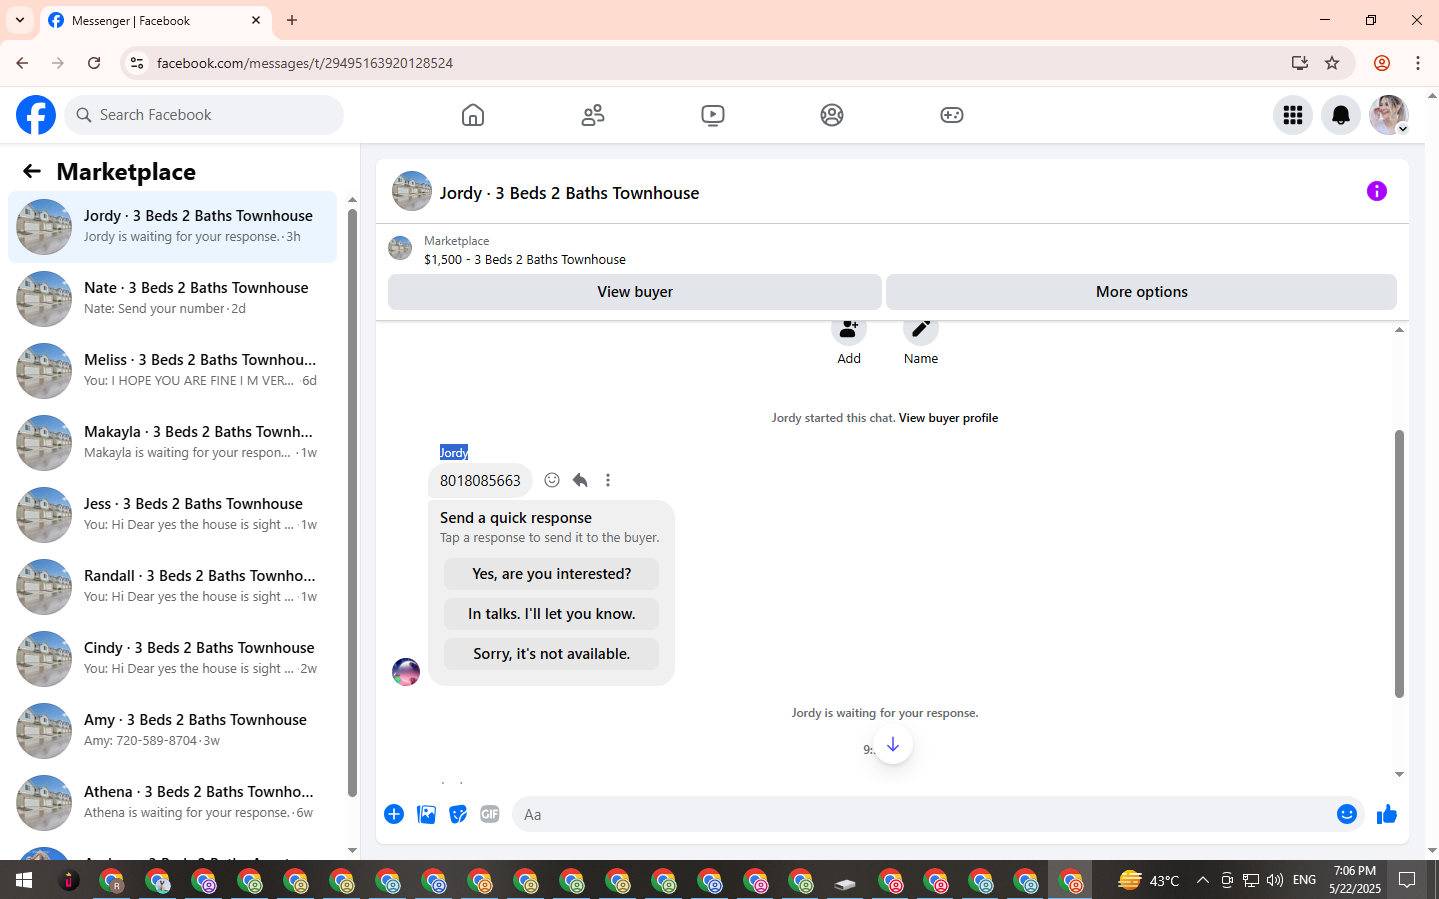Screen dimensions: 1439x899
Task: Attach a photo file icon
Action: [x=427, y=814]
